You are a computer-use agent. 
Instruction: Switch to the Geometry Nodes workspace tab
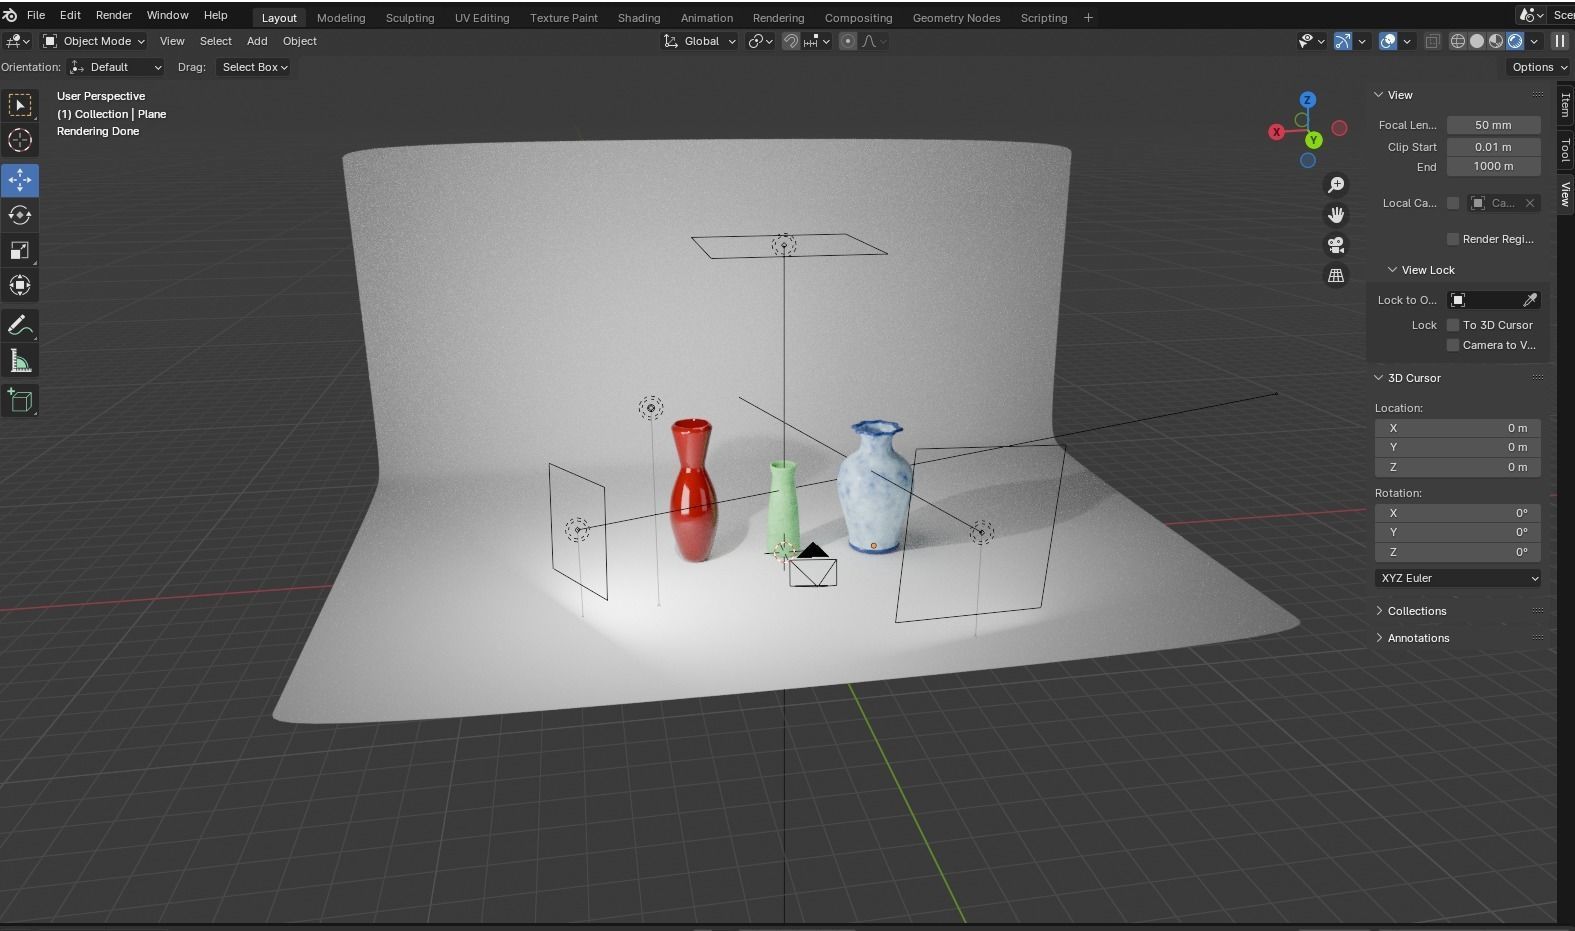[x=956, y=18]
